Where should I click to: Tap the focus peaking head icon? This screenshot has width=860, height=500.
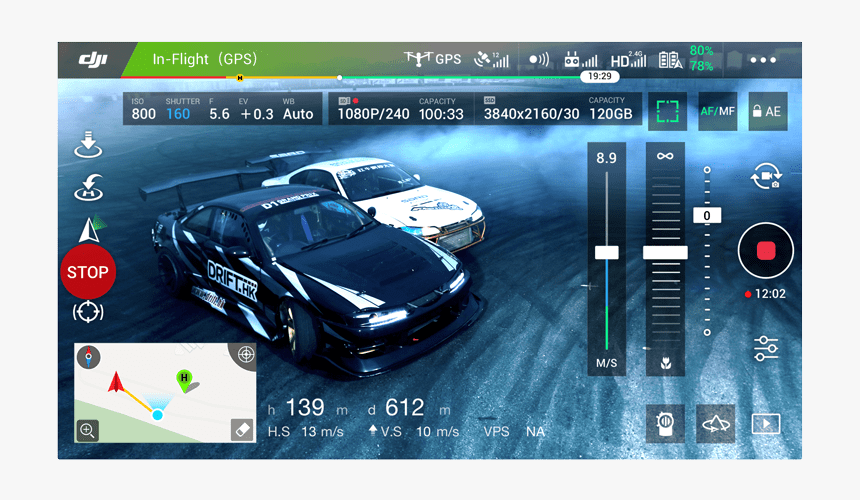(665, 423)
